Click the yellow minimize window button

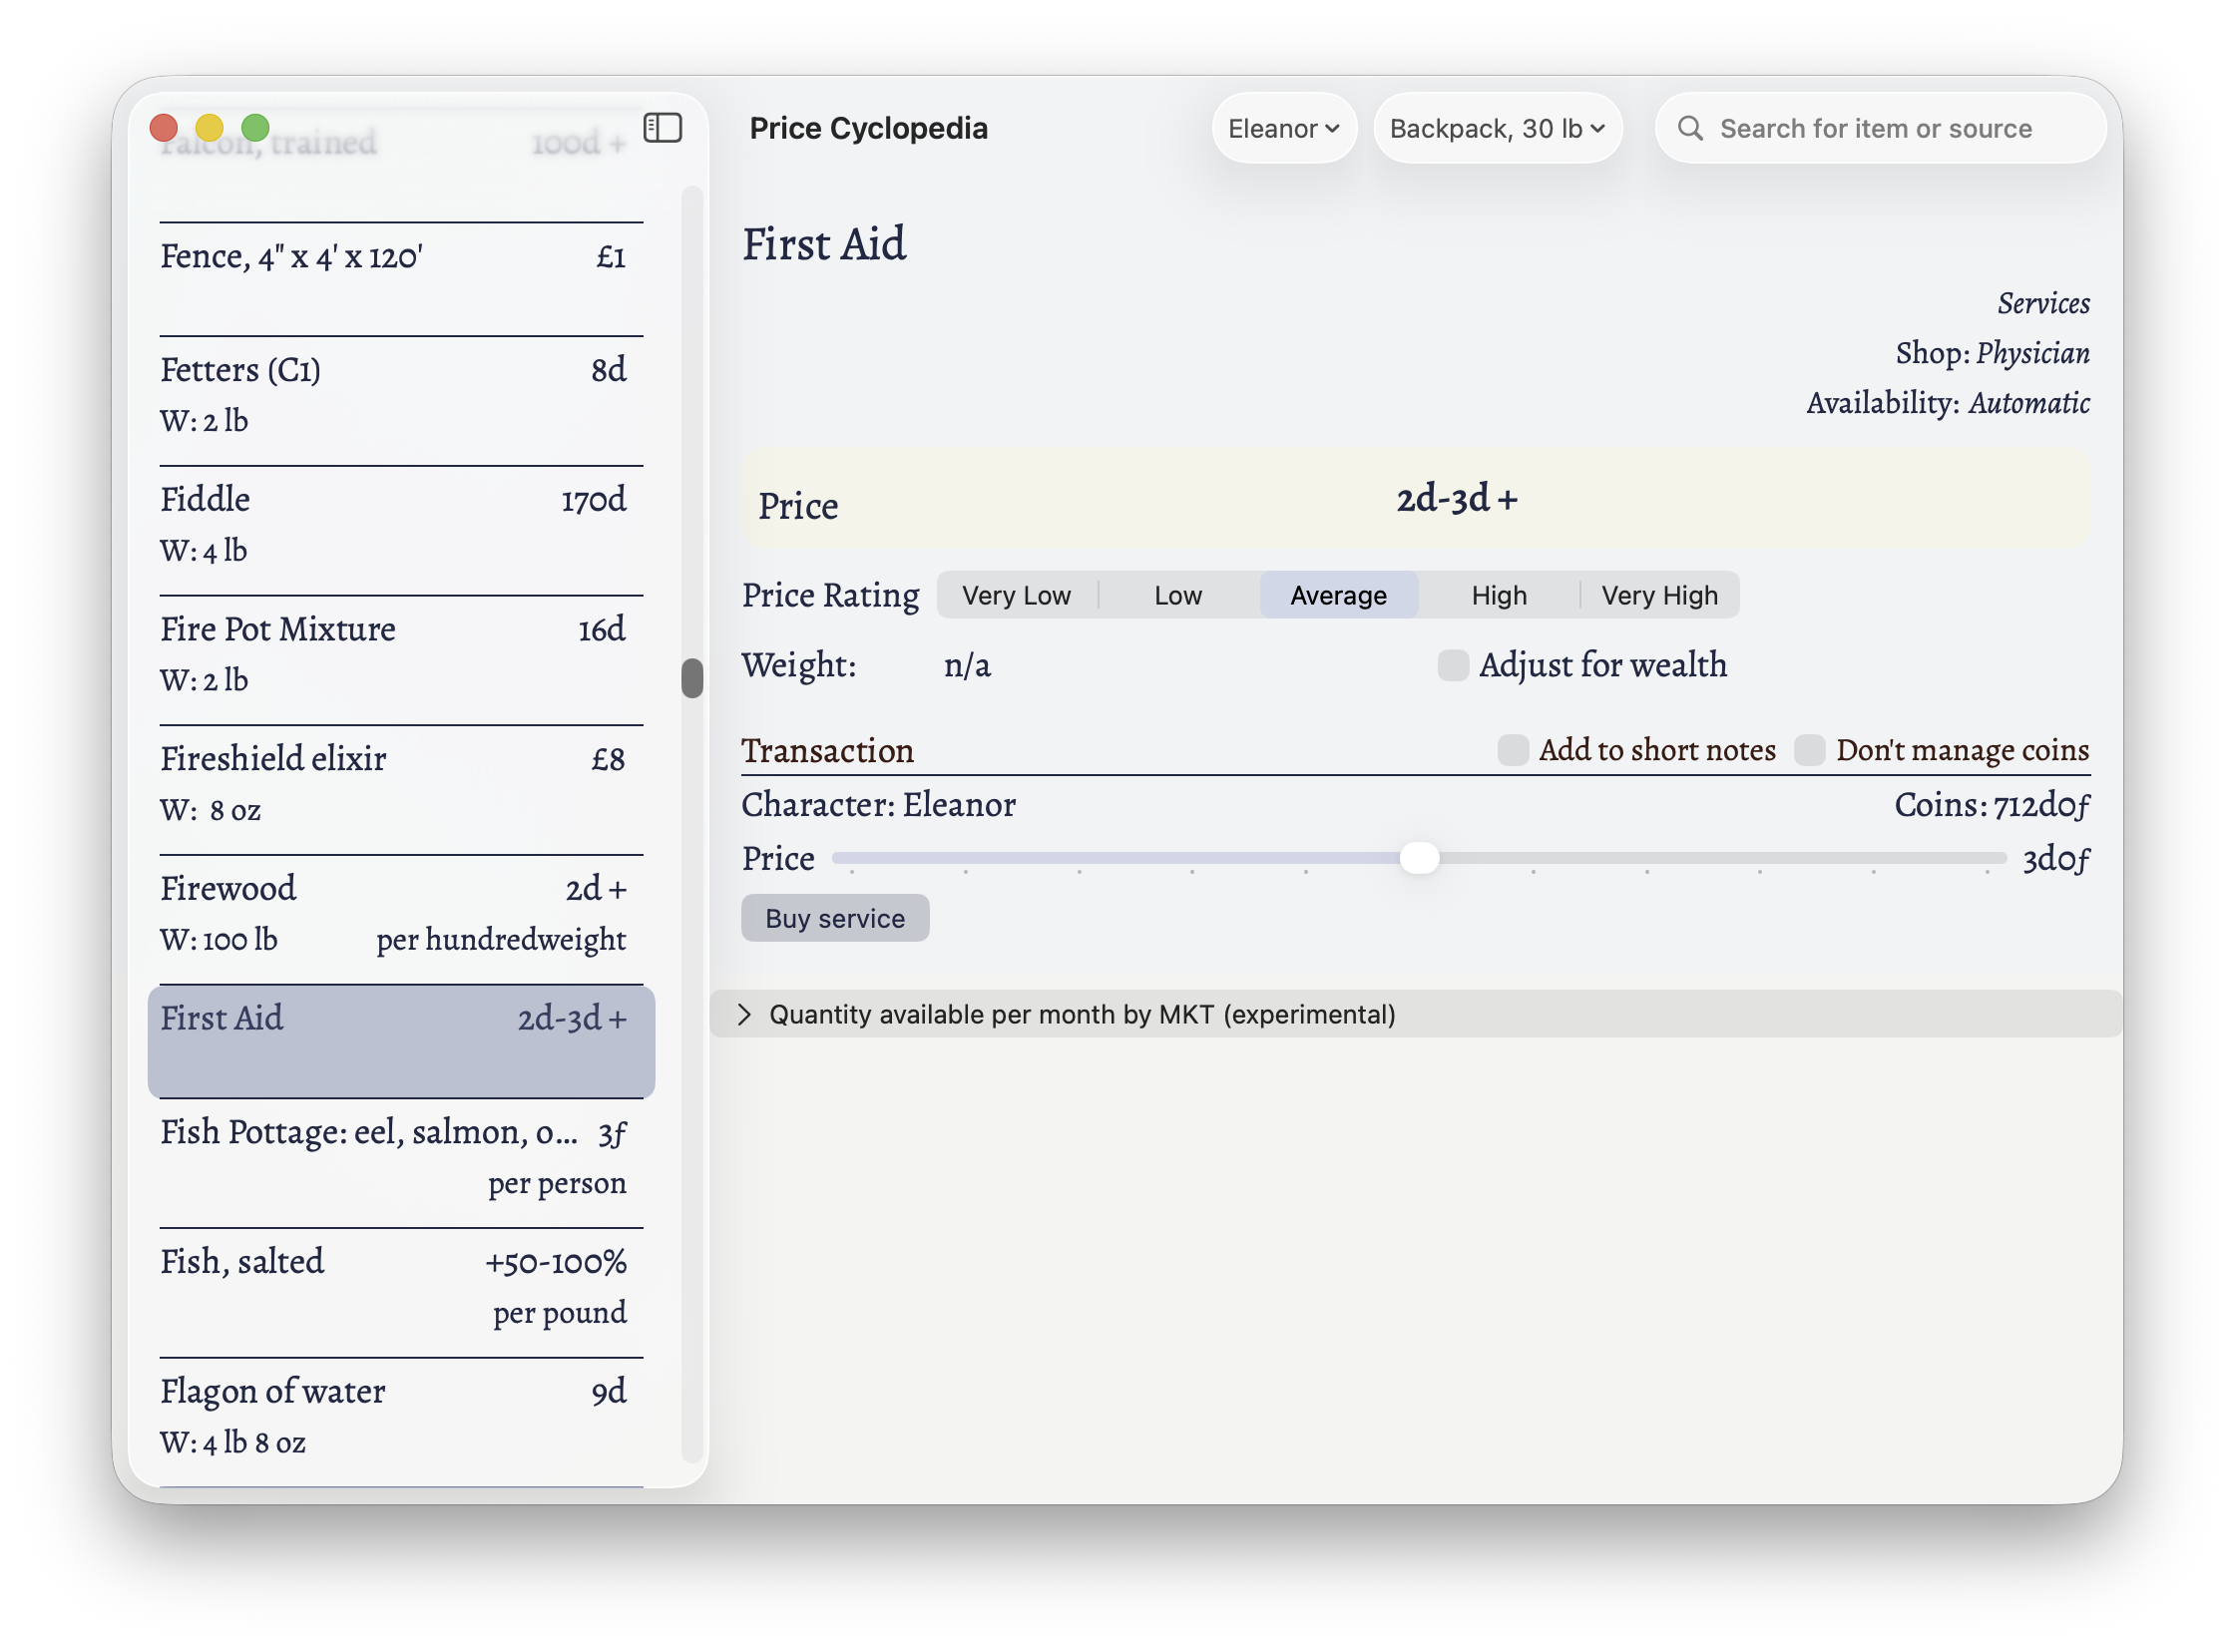point(210,128)
